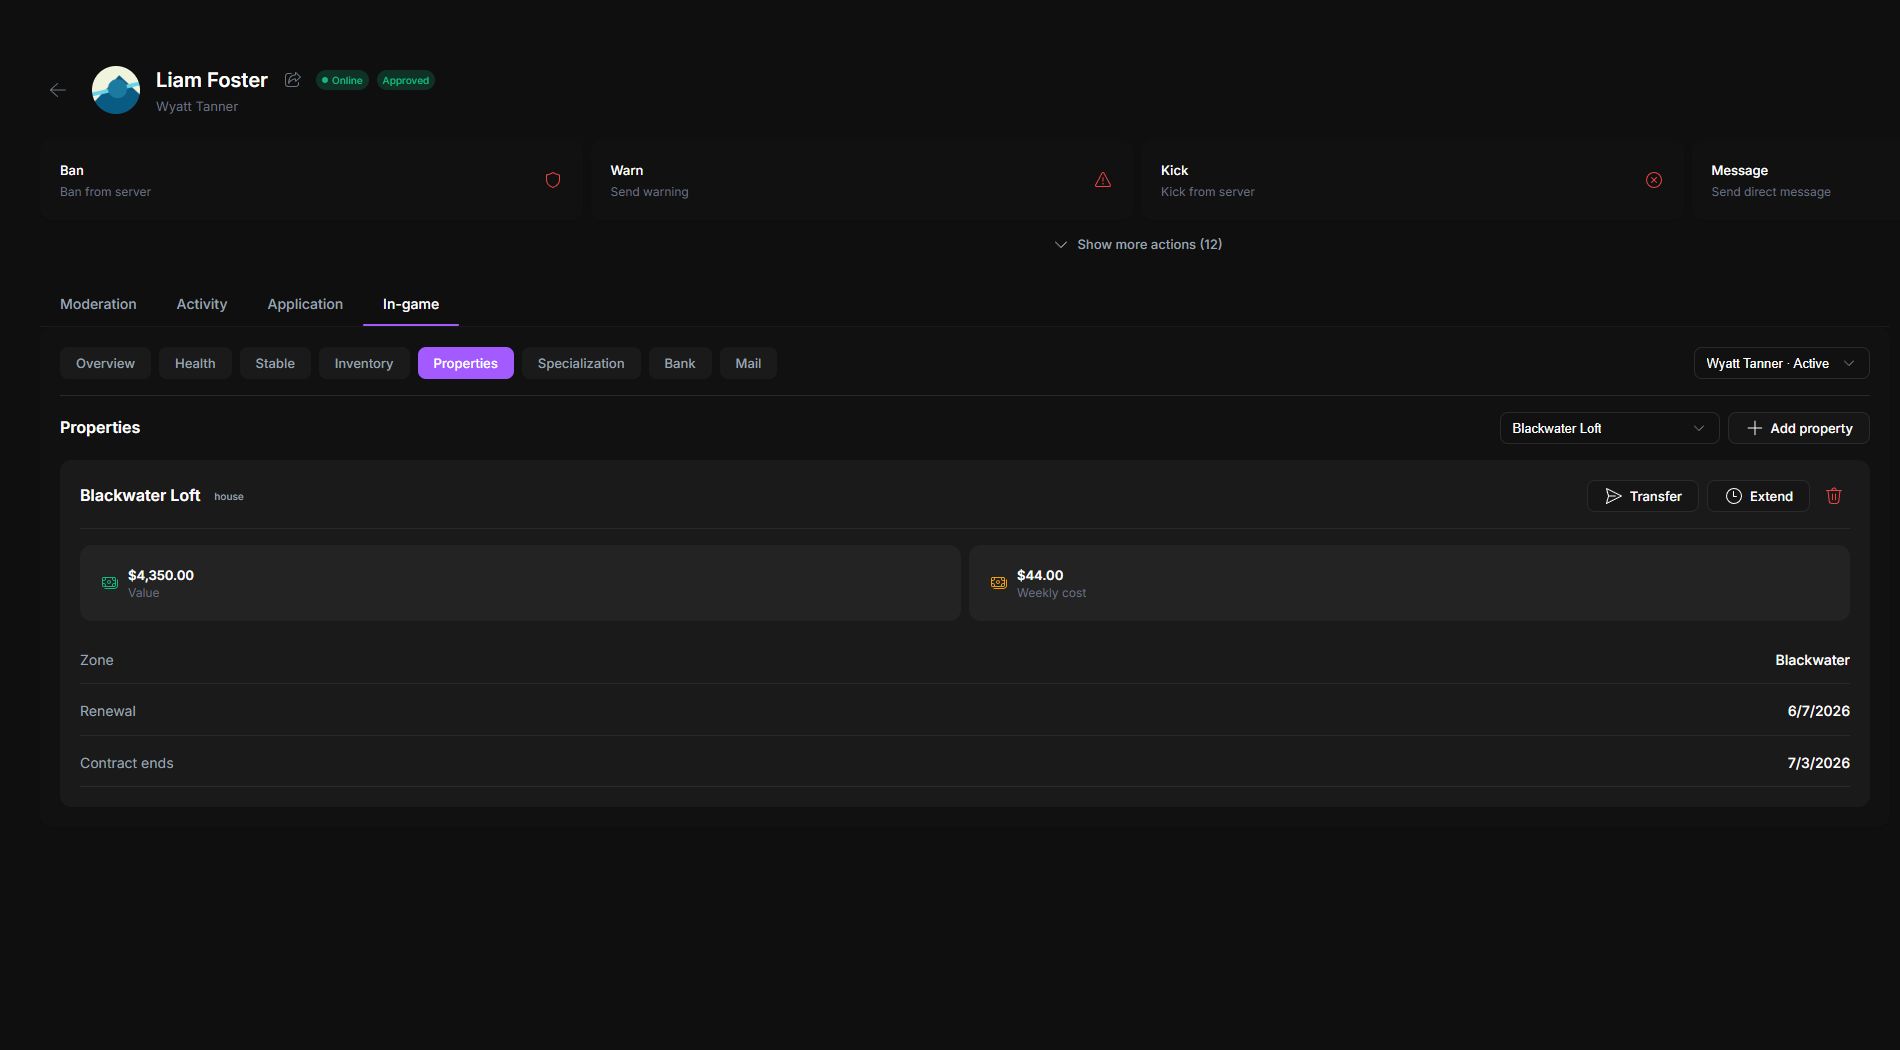
Task: Open the Wyatt Tanner · Active character dropdown
Action: [x=1782, y=363]
